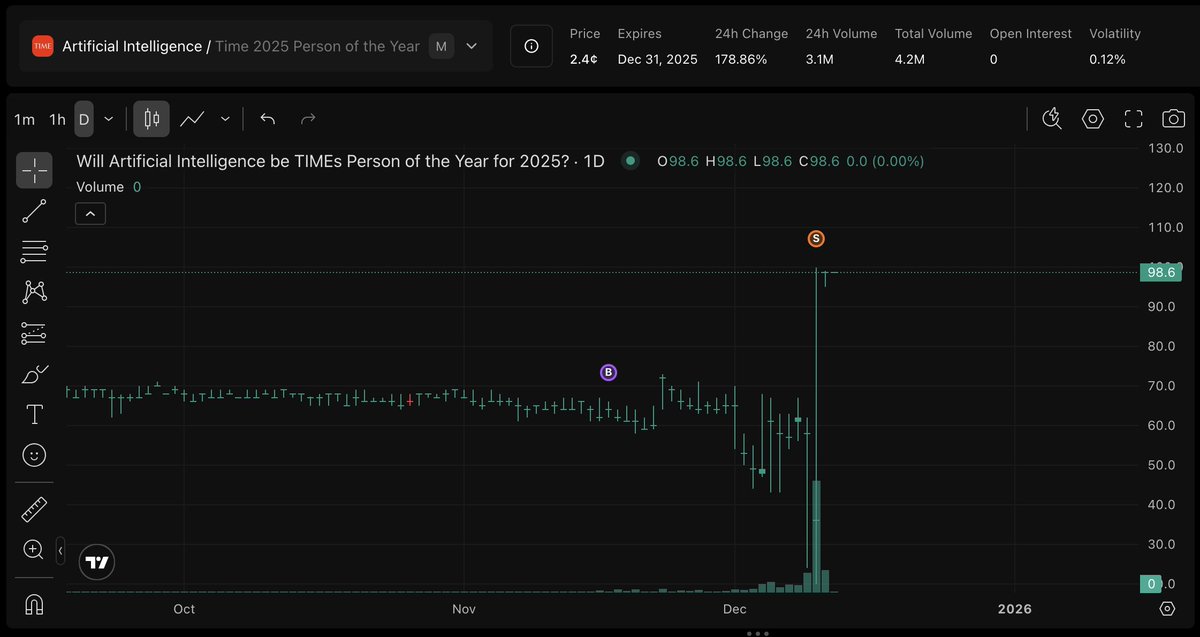Open the emoji icons tool
The width and height of the screenshot is (1200, 637).
[x=34, y=455]
